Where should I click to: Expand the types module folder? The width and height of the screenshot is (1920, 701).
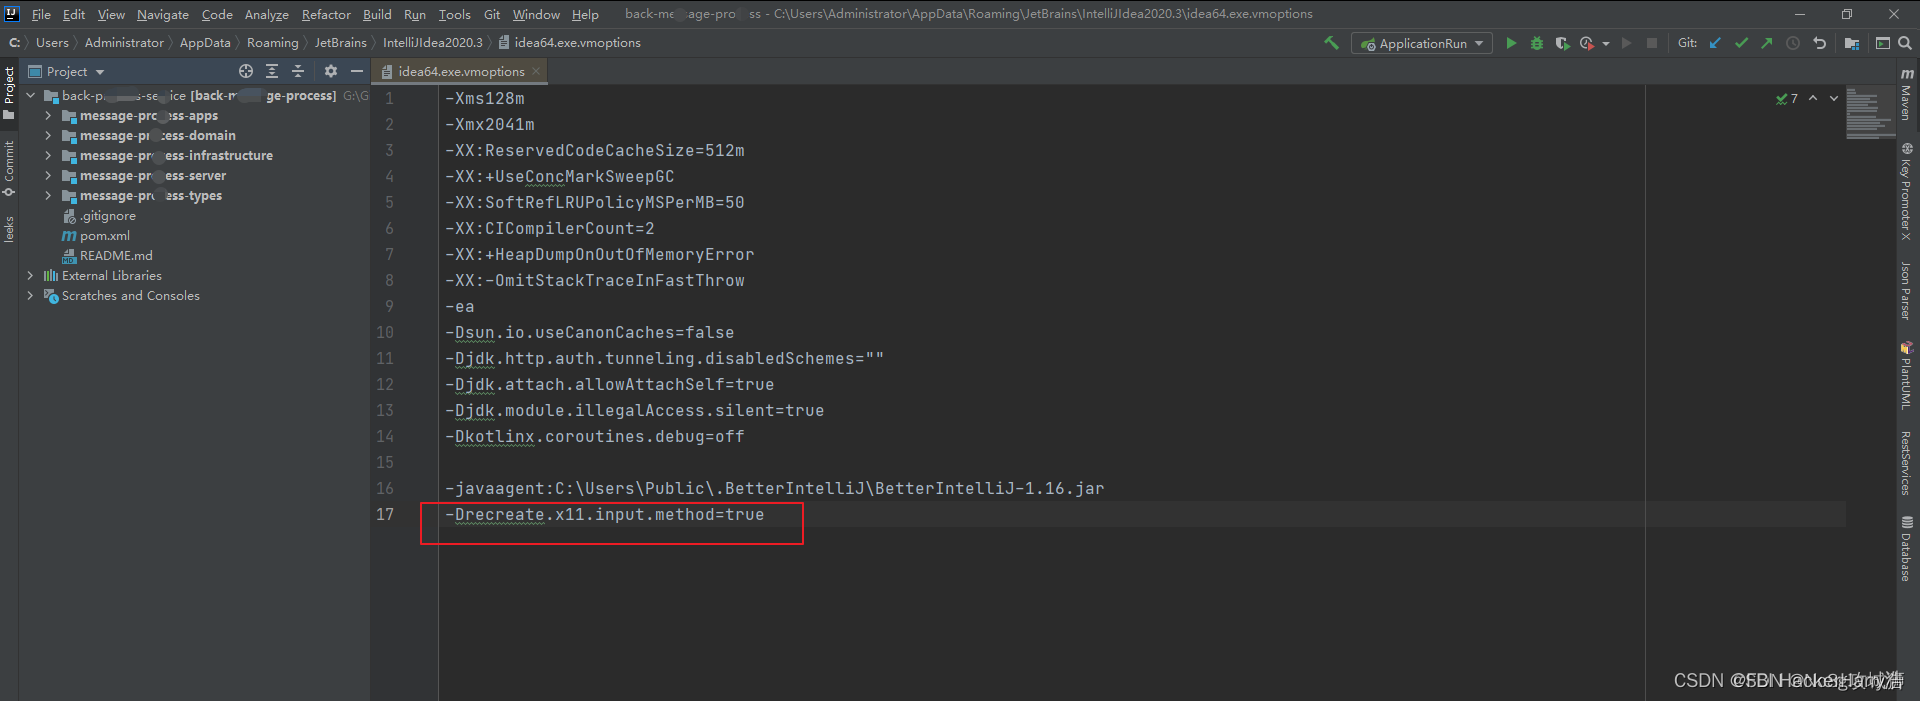[48, 196]
